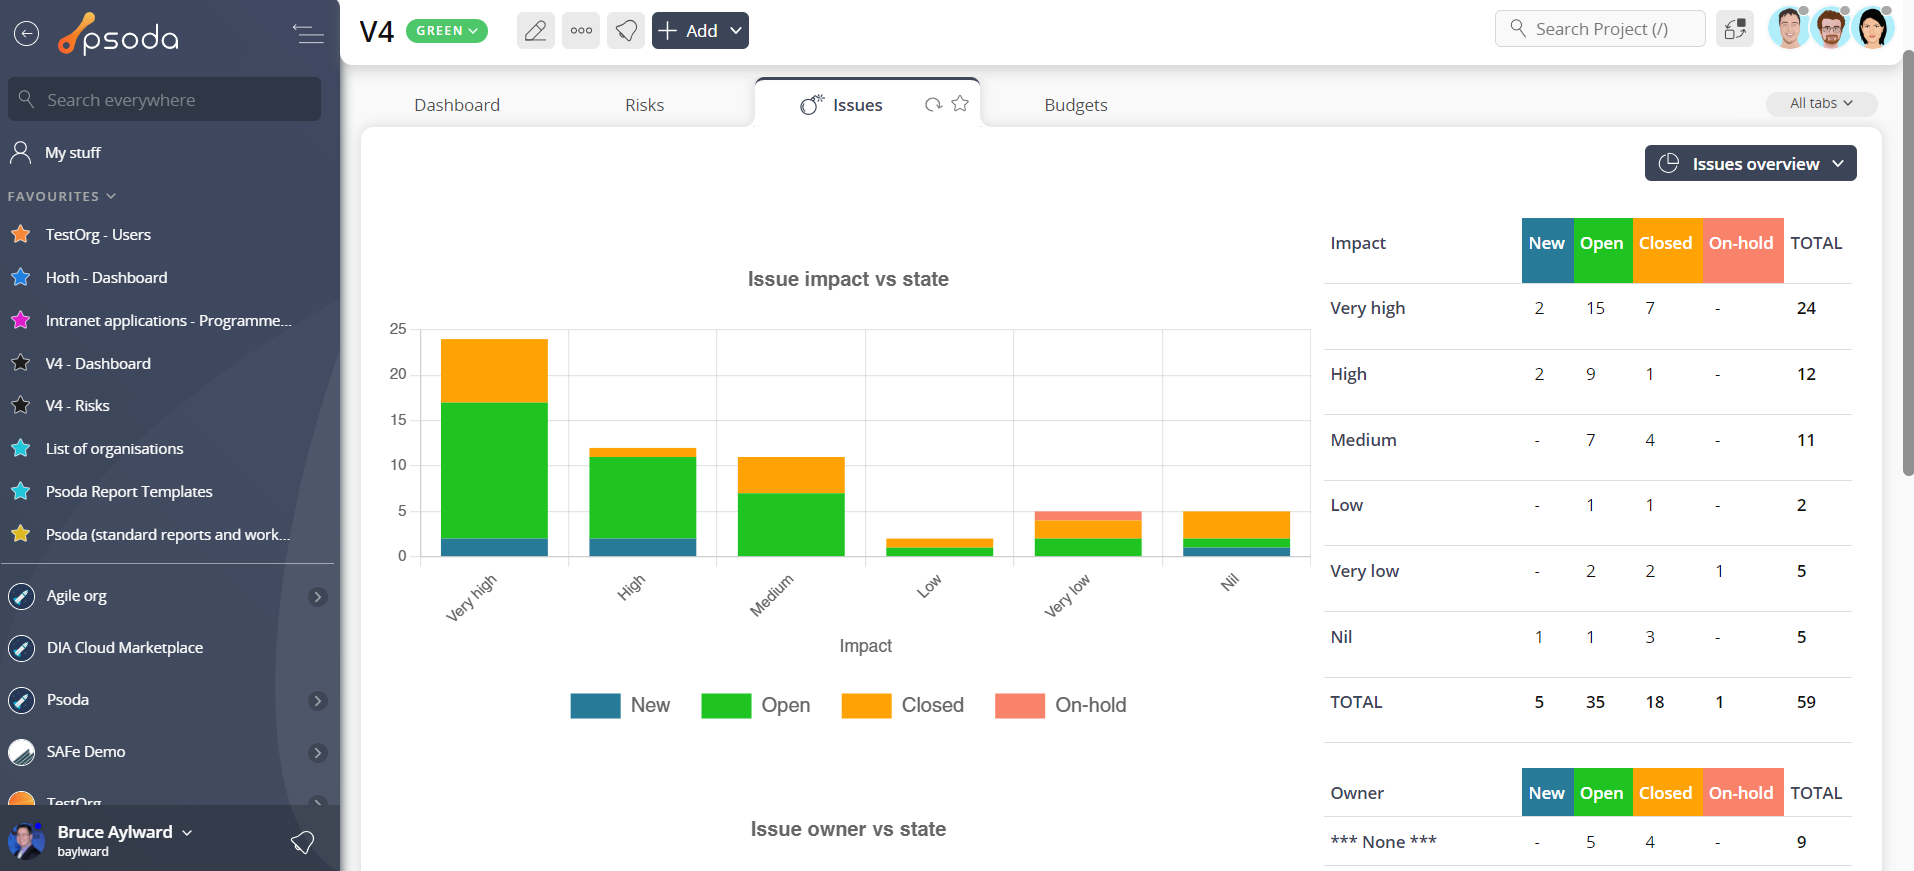Open Hoth - Dashboard favourite
The image size is (1914, 871).
click(x=106, y=277)
